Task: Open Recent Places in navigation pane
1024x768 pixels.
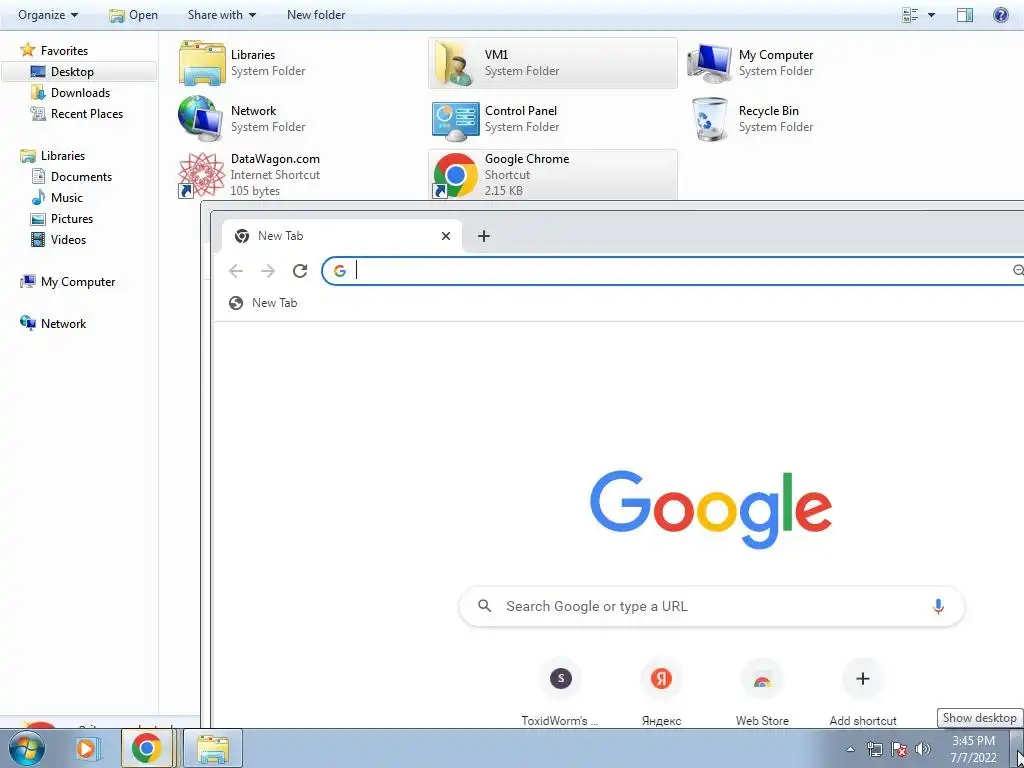Action: coord(87,114)
